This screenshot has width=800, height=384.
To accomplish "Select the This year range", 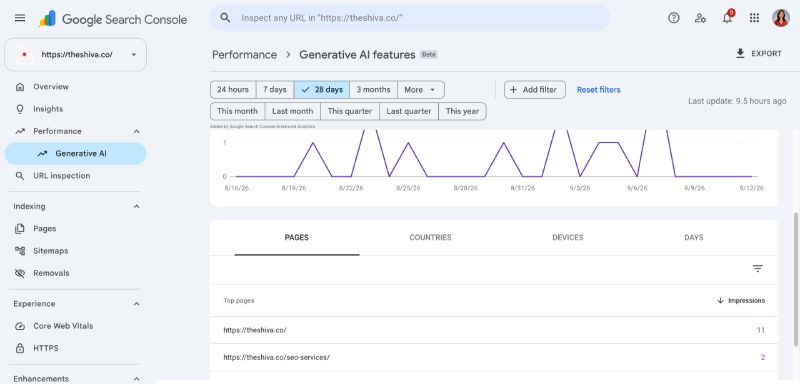I will (x=462, y=111).
